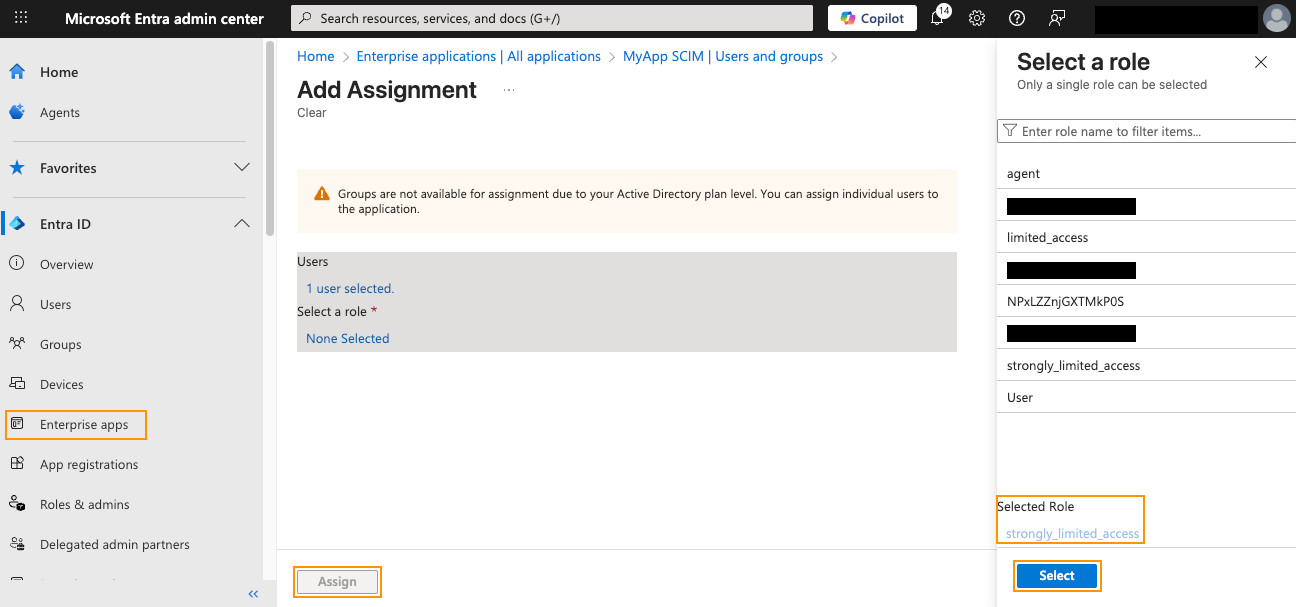Open the account avatar in top bar

pyautogui.click(x=1276, y=18)
